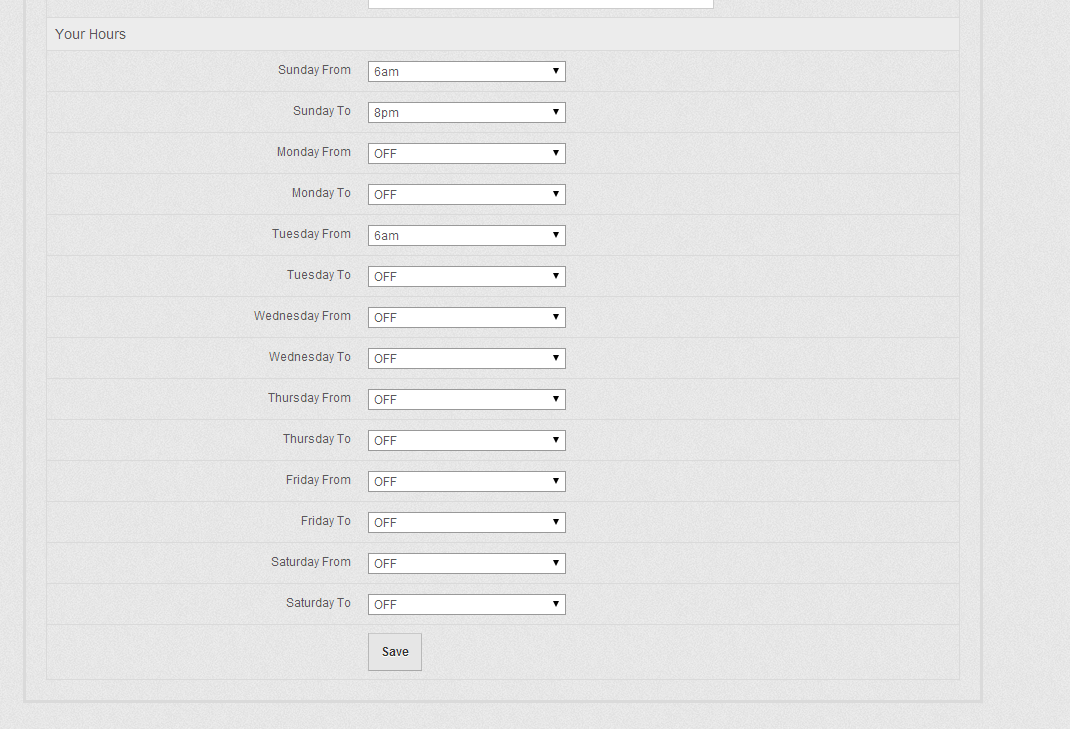This screenshot has height=729, width=1070.
Task: Click the text field above Your Hours
Action: [540, 4]
